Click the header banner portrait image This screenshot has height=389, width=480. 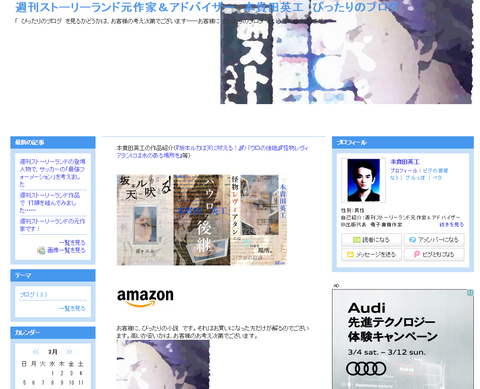pos(347,53)
